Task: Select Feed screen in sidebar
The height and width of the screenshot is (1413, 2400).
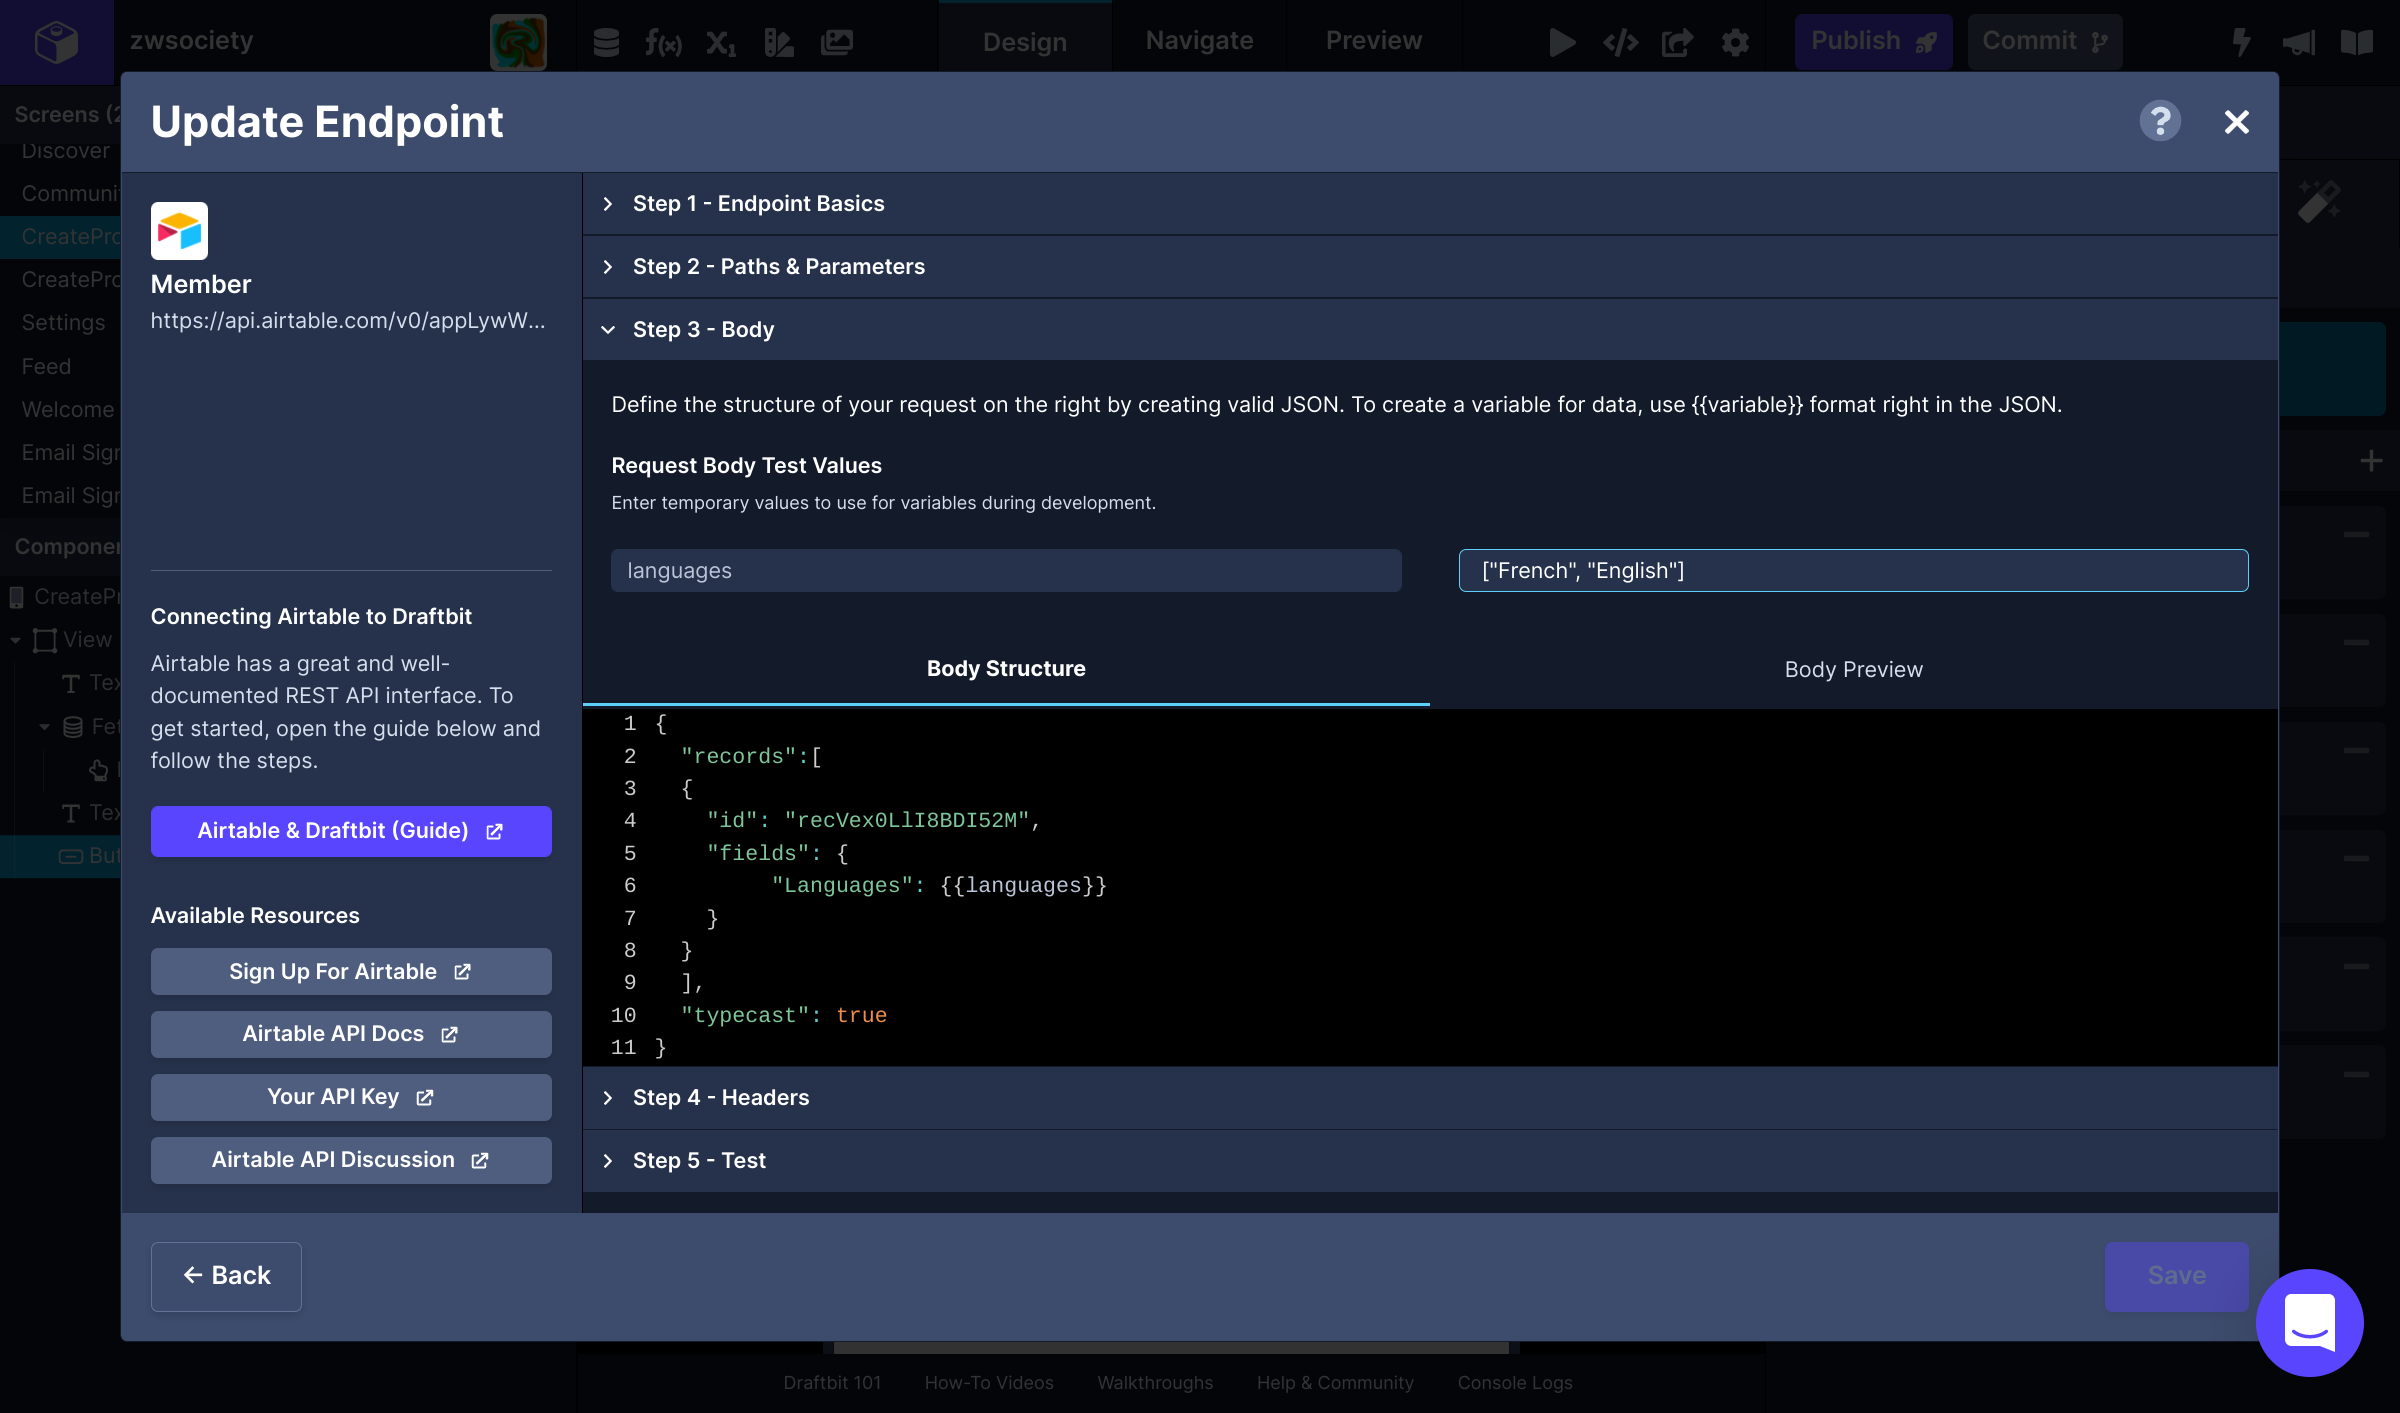Action: 46,367
